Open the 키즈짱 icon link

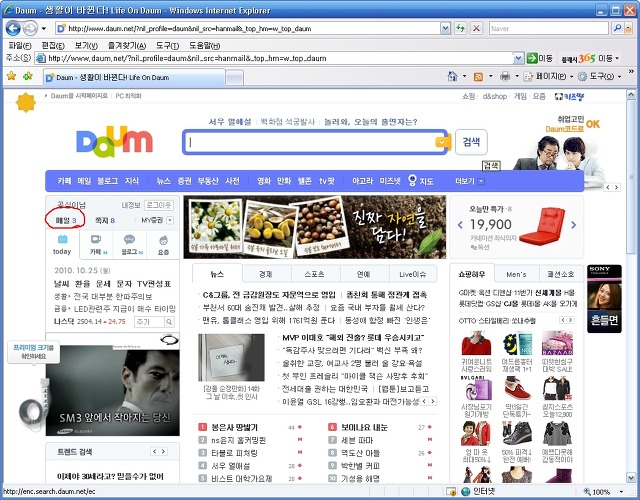pos(569,96)
